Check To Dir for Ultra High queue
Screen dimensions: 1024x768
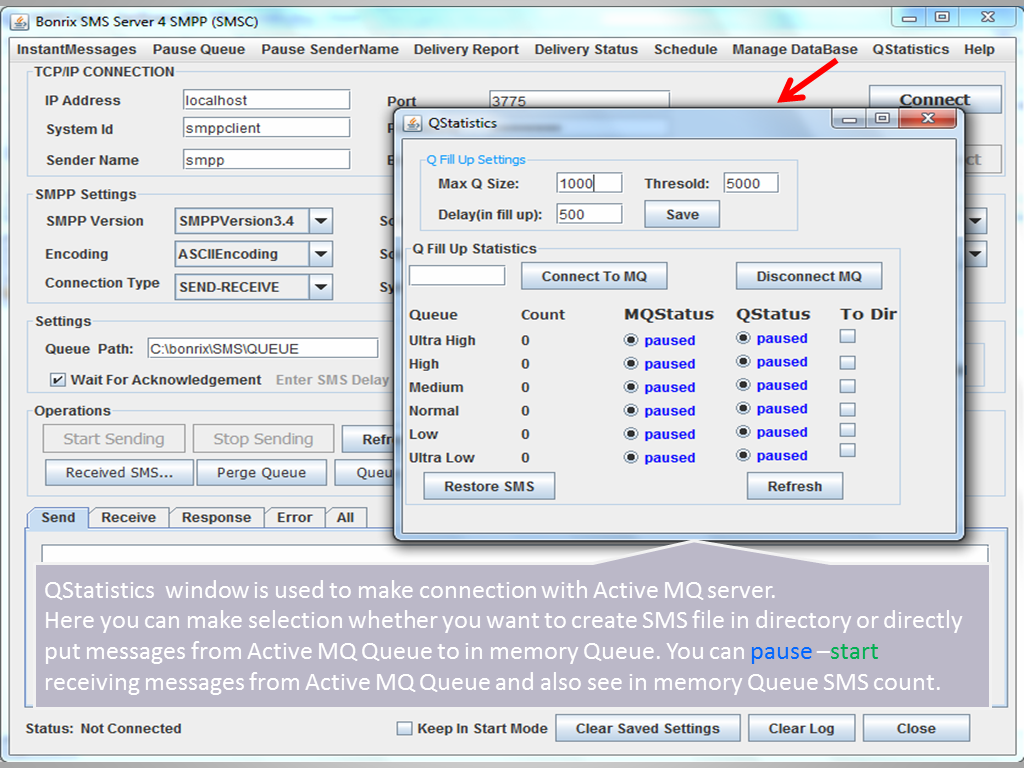click(848, 336)
